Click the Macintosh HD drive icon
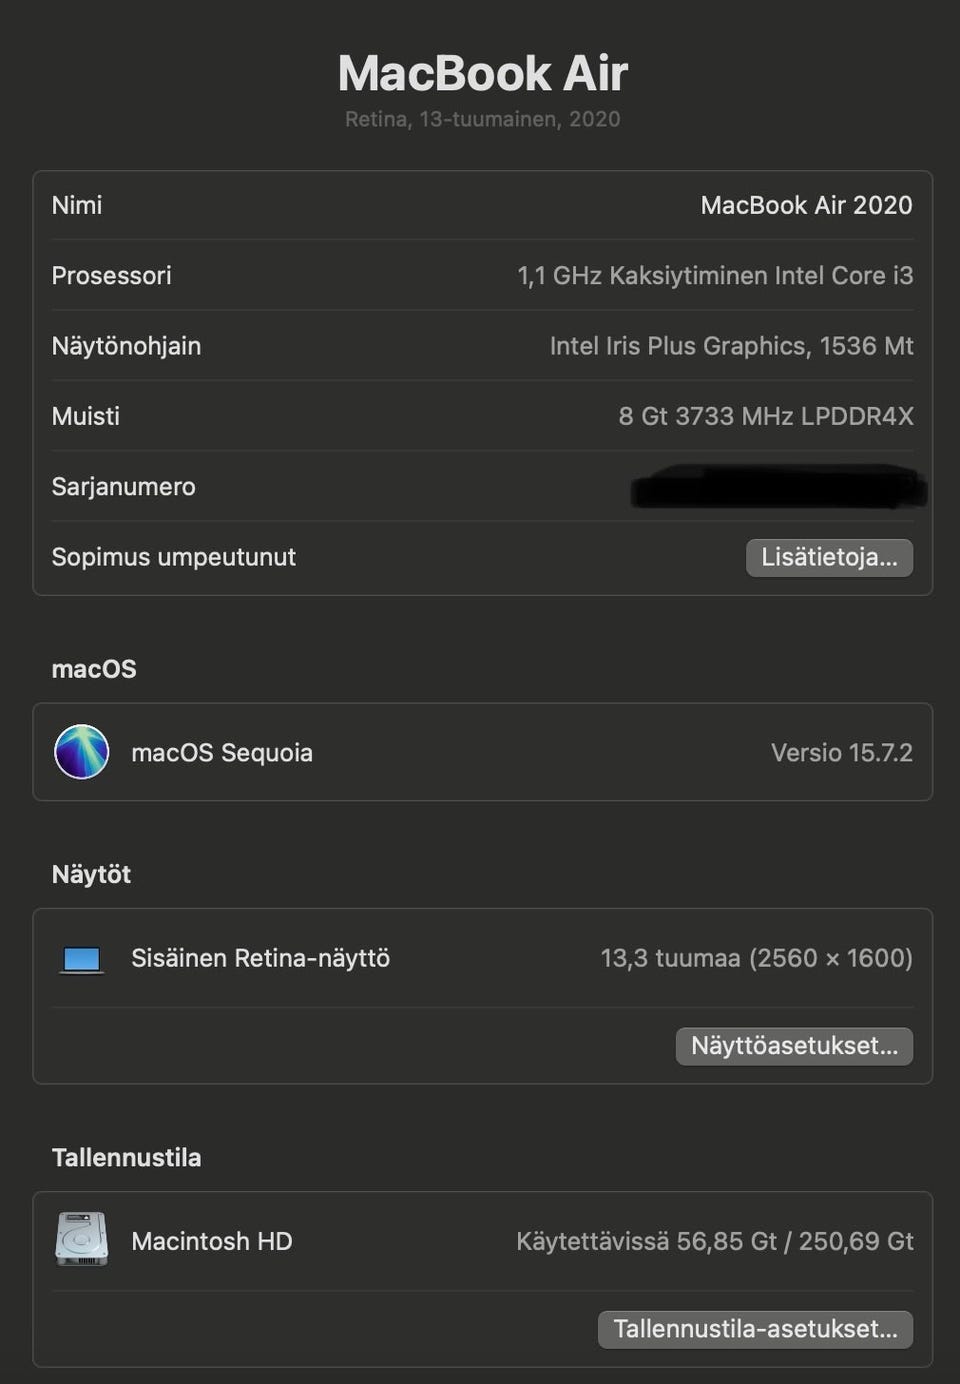 coord(81,1240)
